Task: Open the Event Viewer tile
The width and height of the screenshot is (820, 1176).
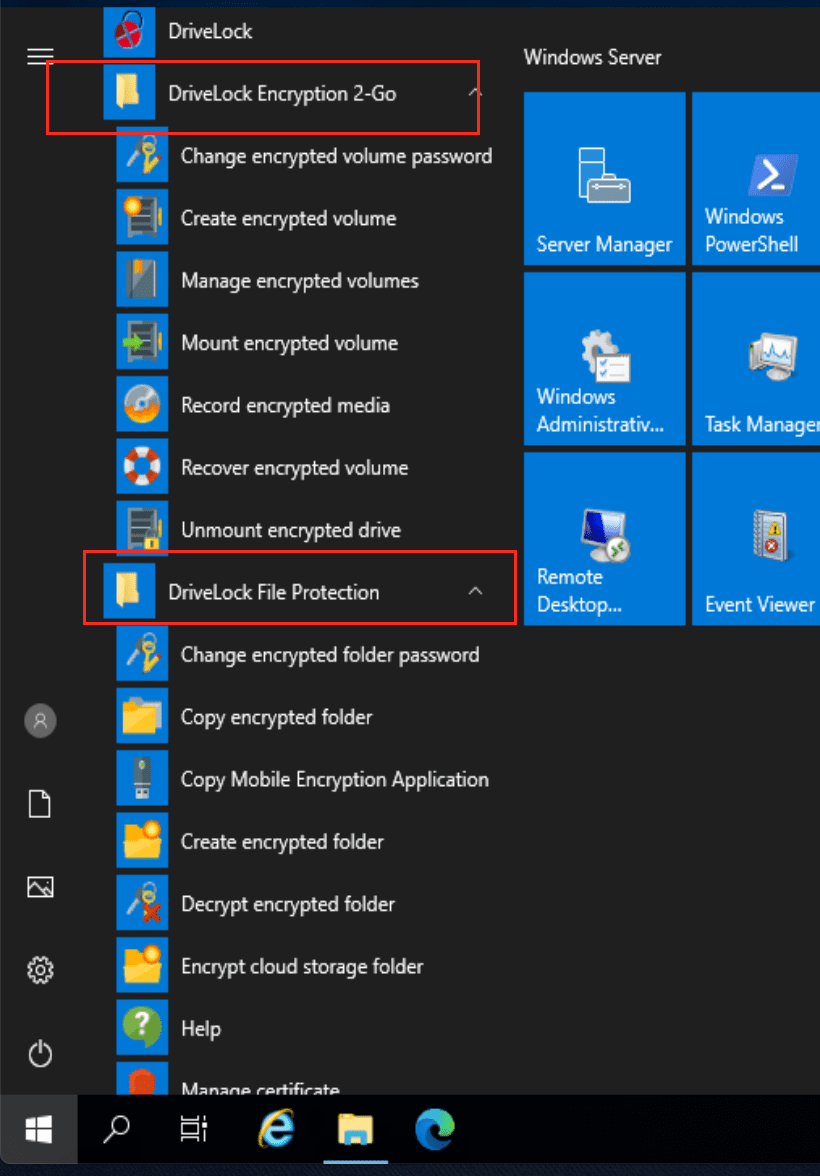Action: click(x=756, y=539)
